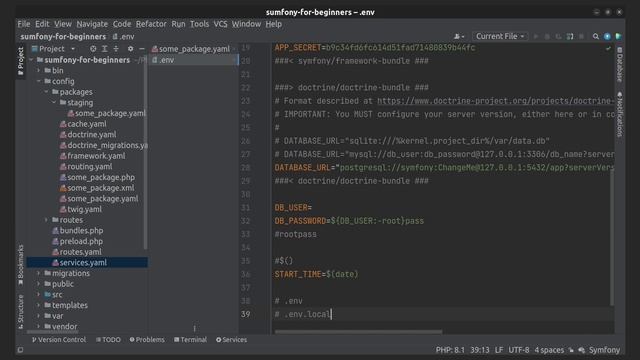Open the Current File run configuration dropdown
This screenshot has height=360, width=640.
(x=500, y=36)
